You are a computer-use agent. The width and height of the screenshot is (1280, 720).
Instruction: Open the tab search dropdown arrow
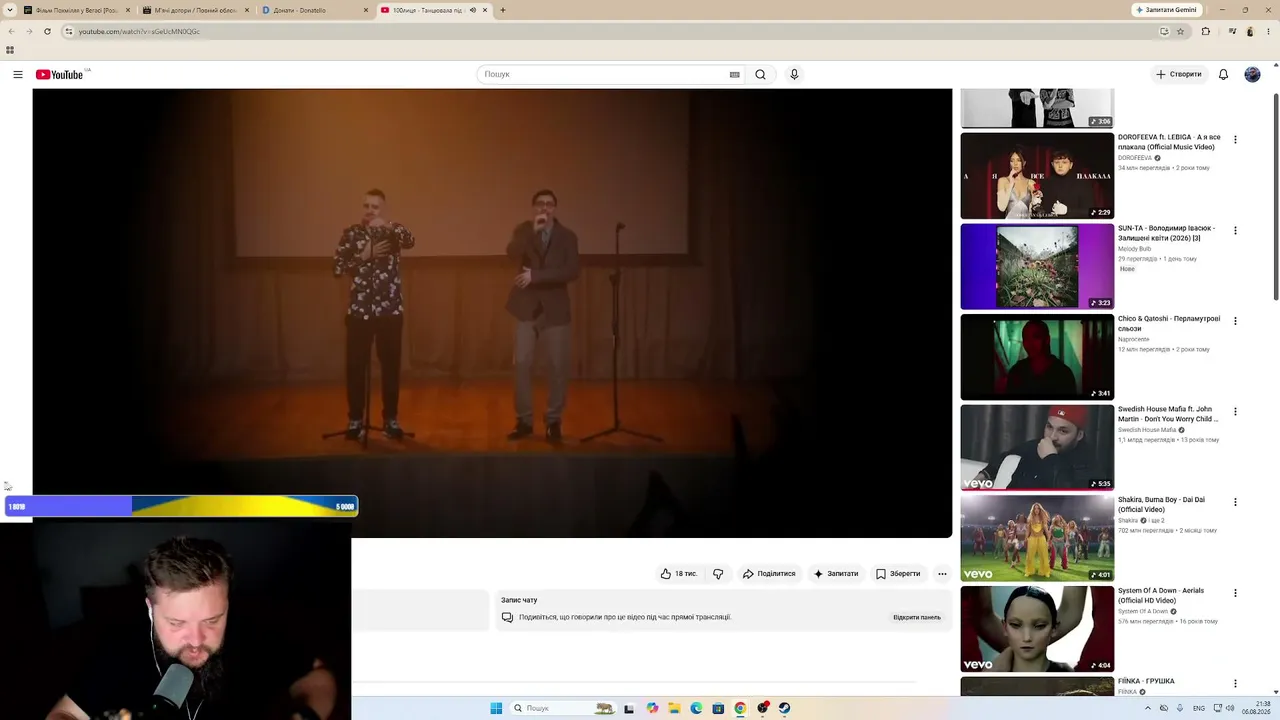click(x=10, y=10)
